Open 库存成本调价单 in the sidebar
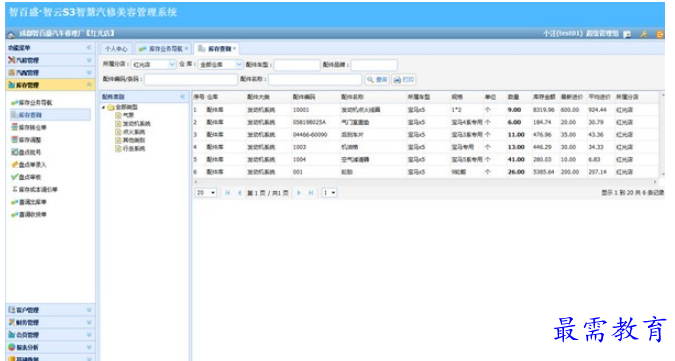The height and width of the screenshot is (361, 675). point(34,190)
